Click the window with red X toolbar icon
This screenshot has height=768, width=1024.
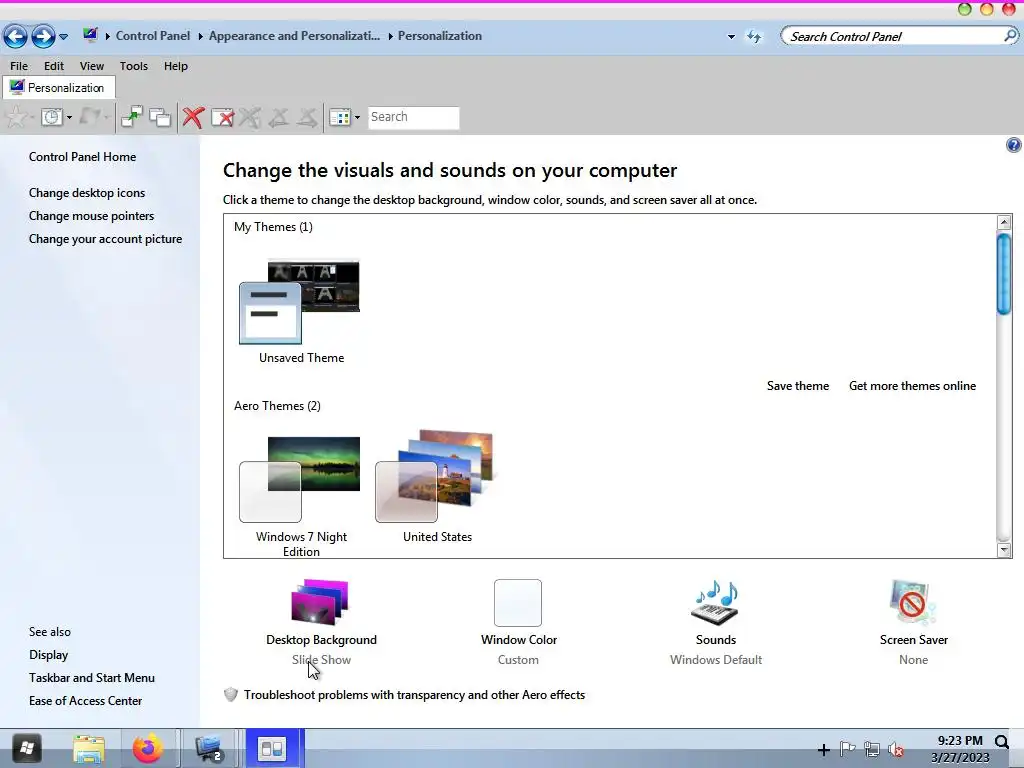pyautogui.click(x=223, y=118)
